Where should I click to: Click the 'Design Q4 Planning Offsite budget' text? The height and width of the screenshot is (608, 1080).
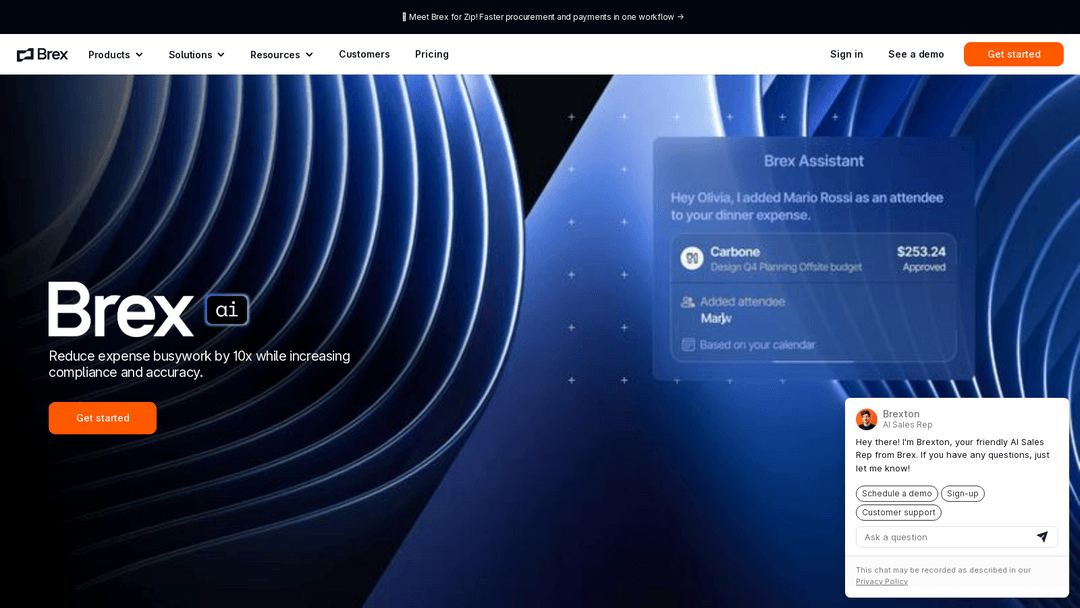click(x=786, y=267)
